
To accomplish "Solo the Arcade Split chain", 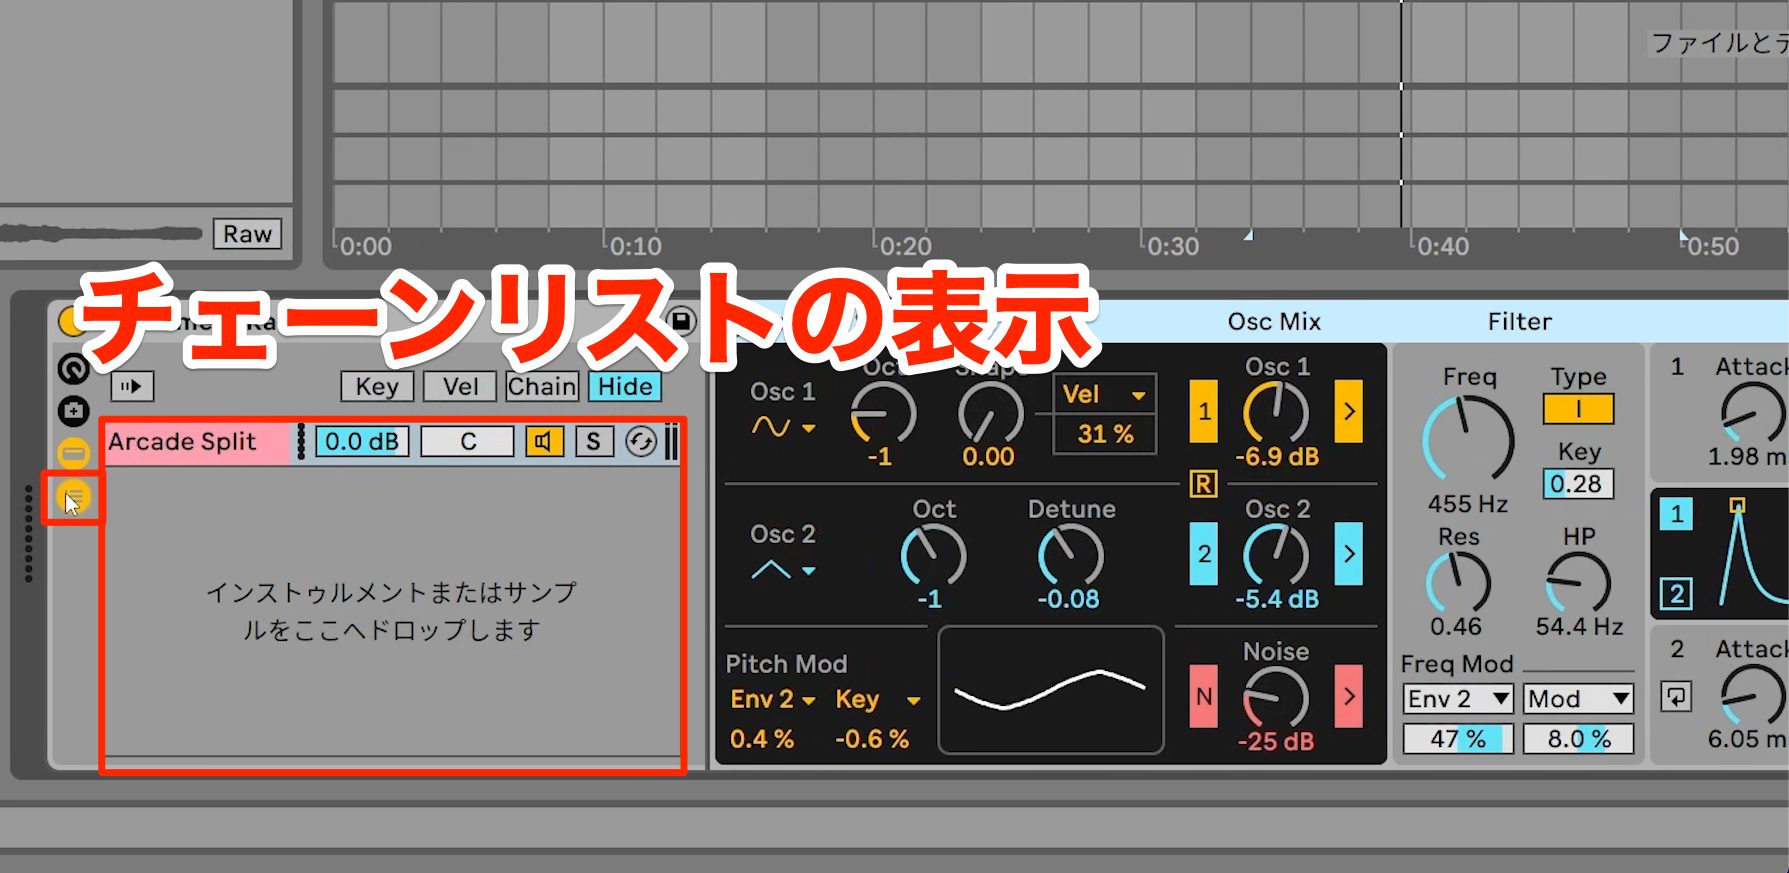I will tap(594, 441).
